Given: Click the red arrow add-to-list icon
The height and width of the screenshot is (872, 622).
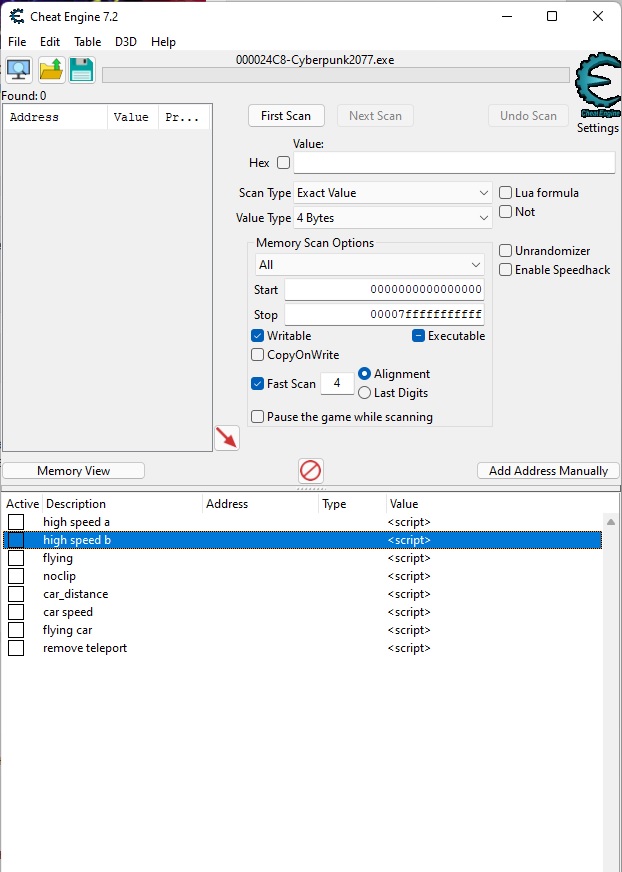Looking at the screenshot, I should (x=227, y=438).
